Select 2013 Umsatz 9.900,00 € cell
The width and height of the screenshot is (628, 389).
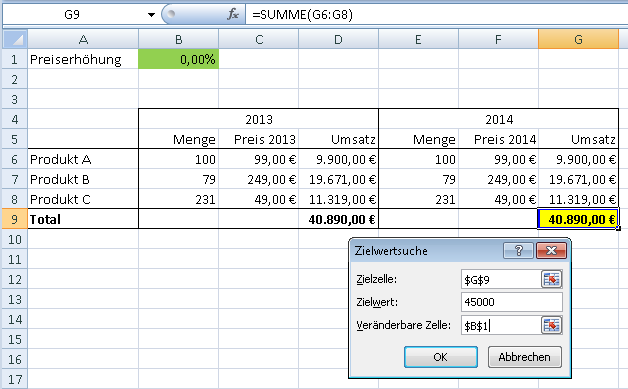[338, 159]
